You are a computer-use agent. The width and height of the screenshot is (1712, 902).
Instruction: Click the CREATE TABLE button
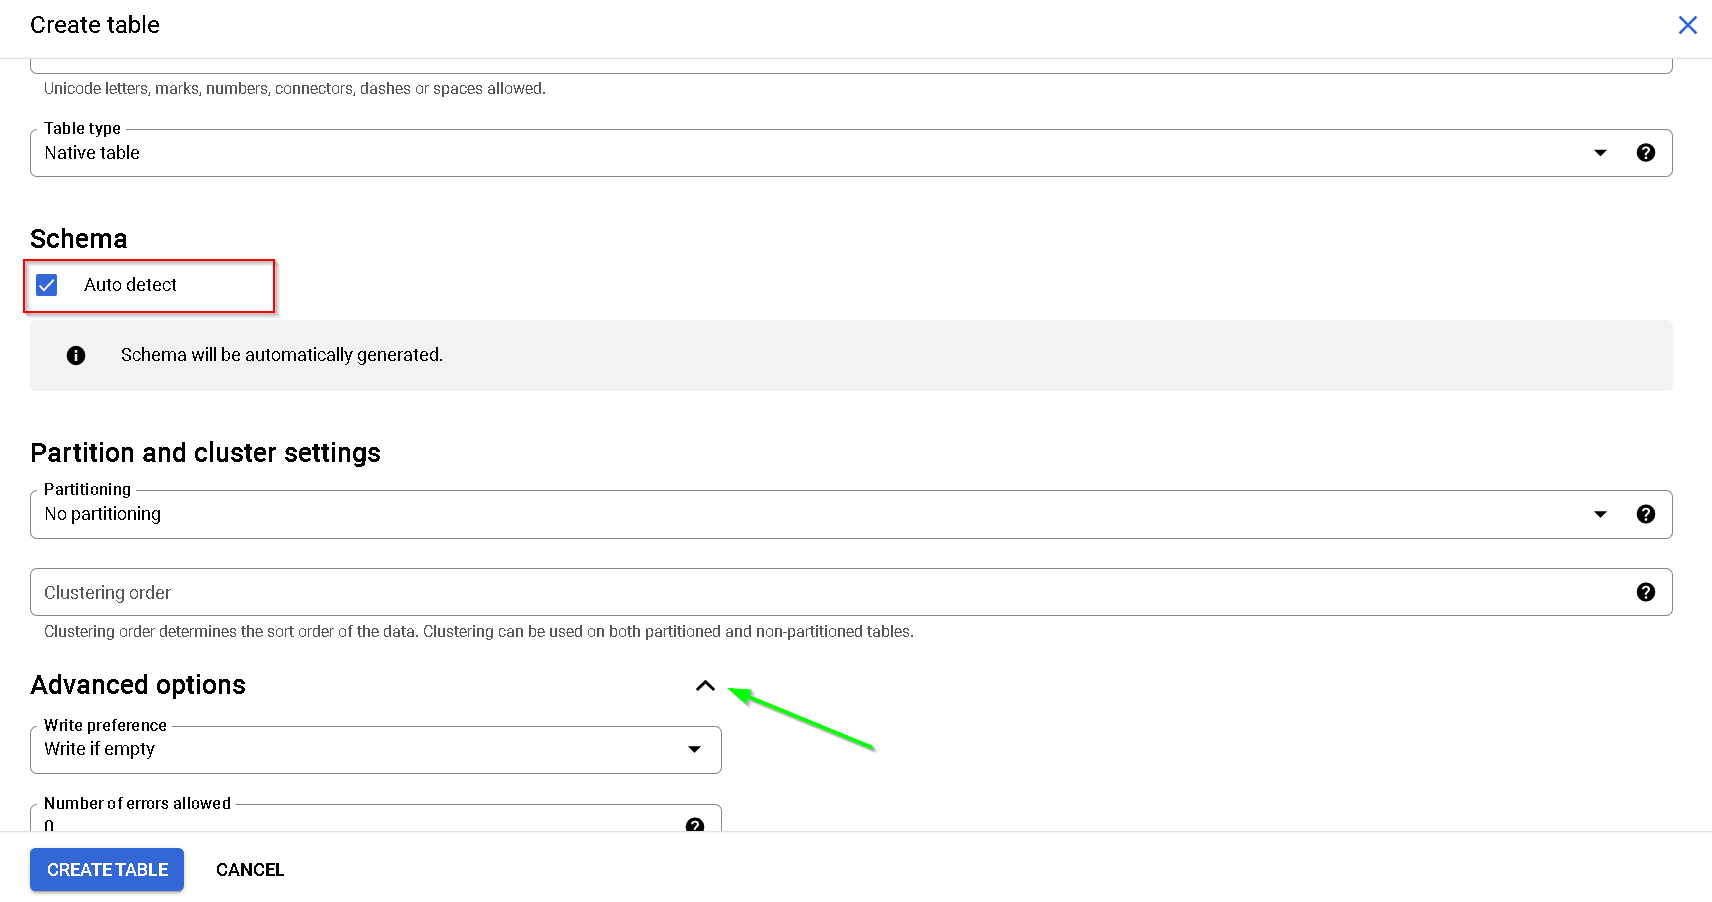[107, 870]
